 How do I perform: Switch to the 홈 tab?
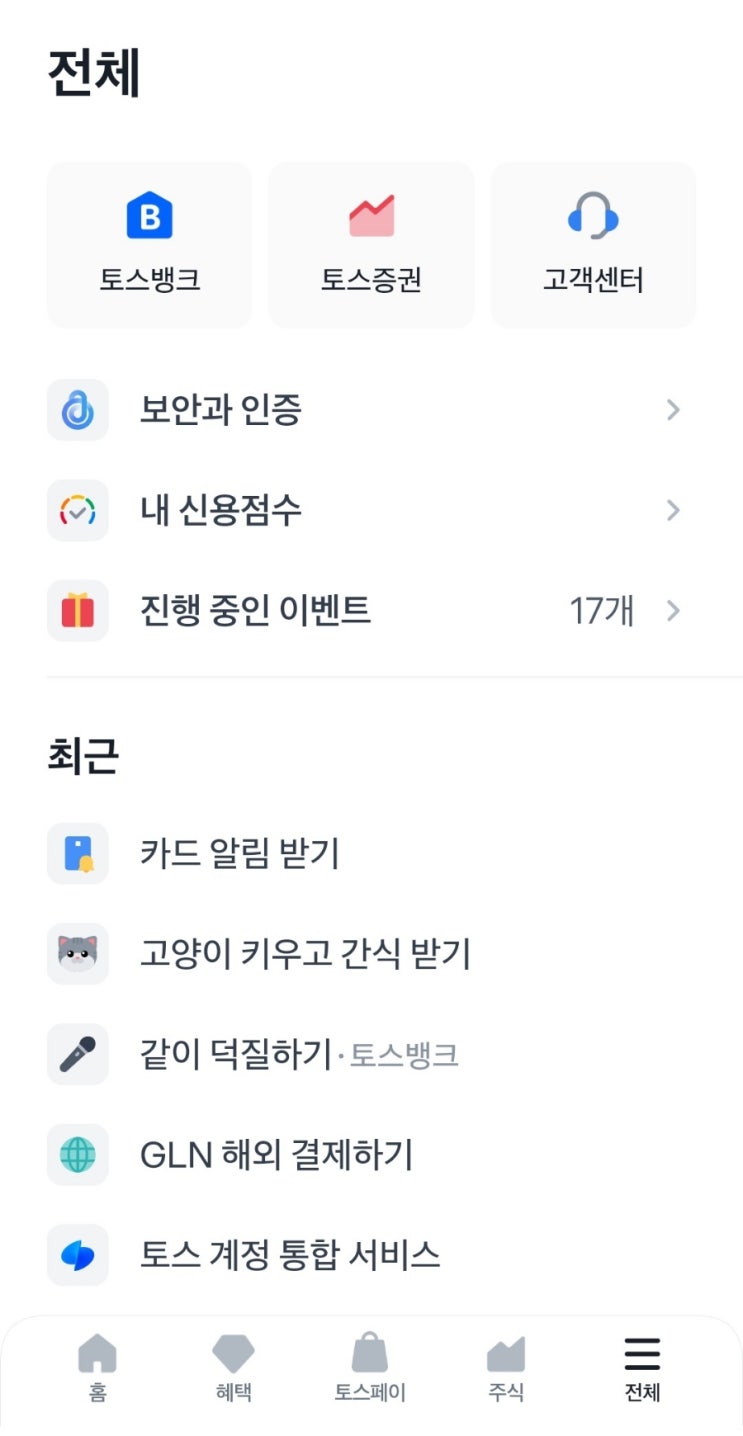coord(97,1368)
